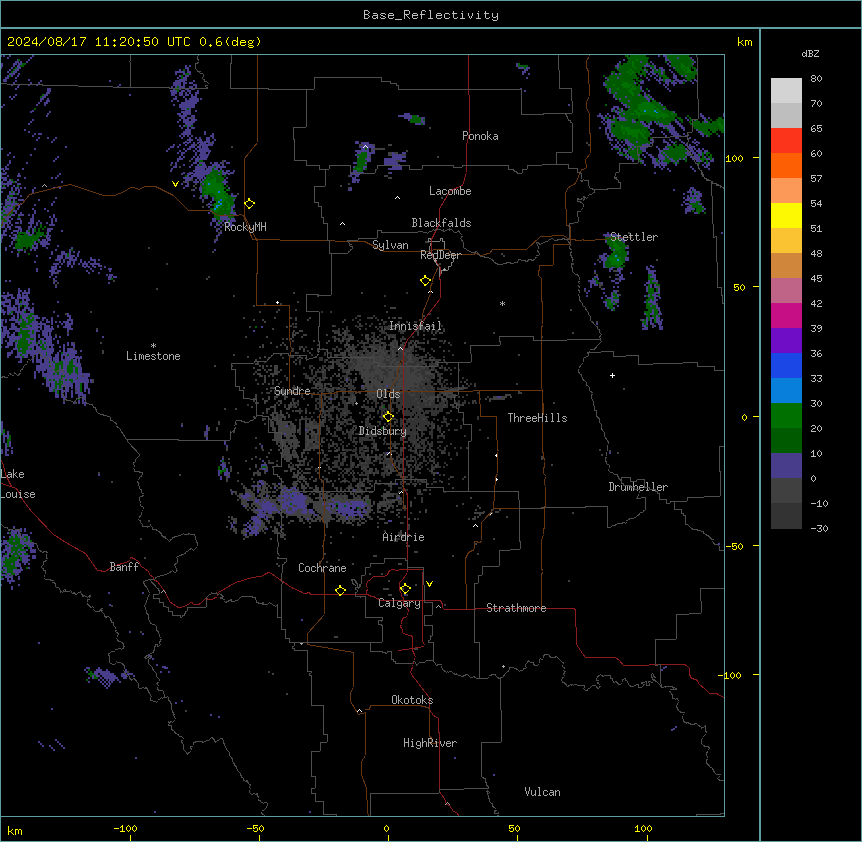Viewport: 862px width, 842px height.
Task: Click the Limestone label
Action: [153, 356]
